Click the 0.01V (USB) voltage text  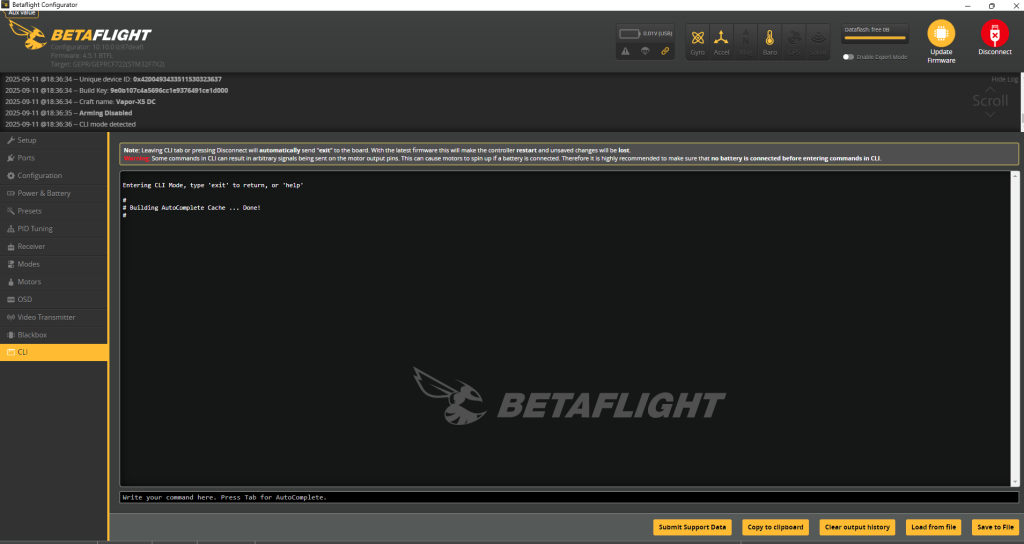[x=658, y=33]
